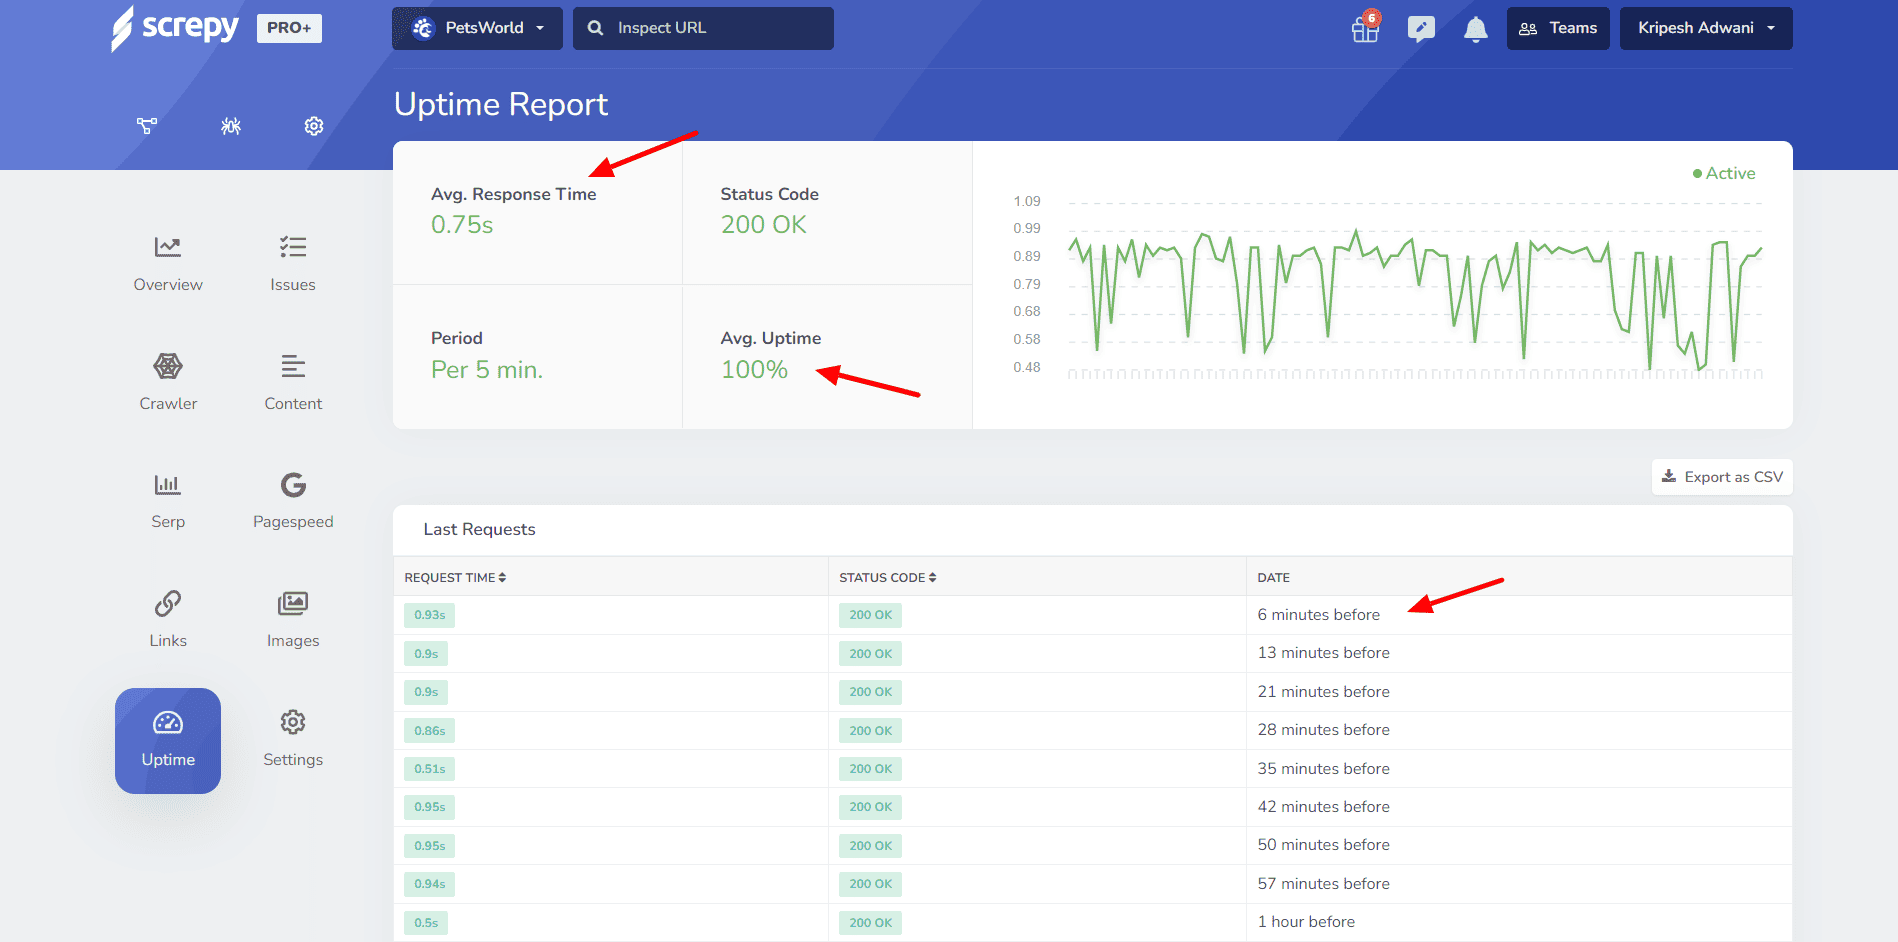Open Kripesh Adwani account menu

coord(1705,28)
